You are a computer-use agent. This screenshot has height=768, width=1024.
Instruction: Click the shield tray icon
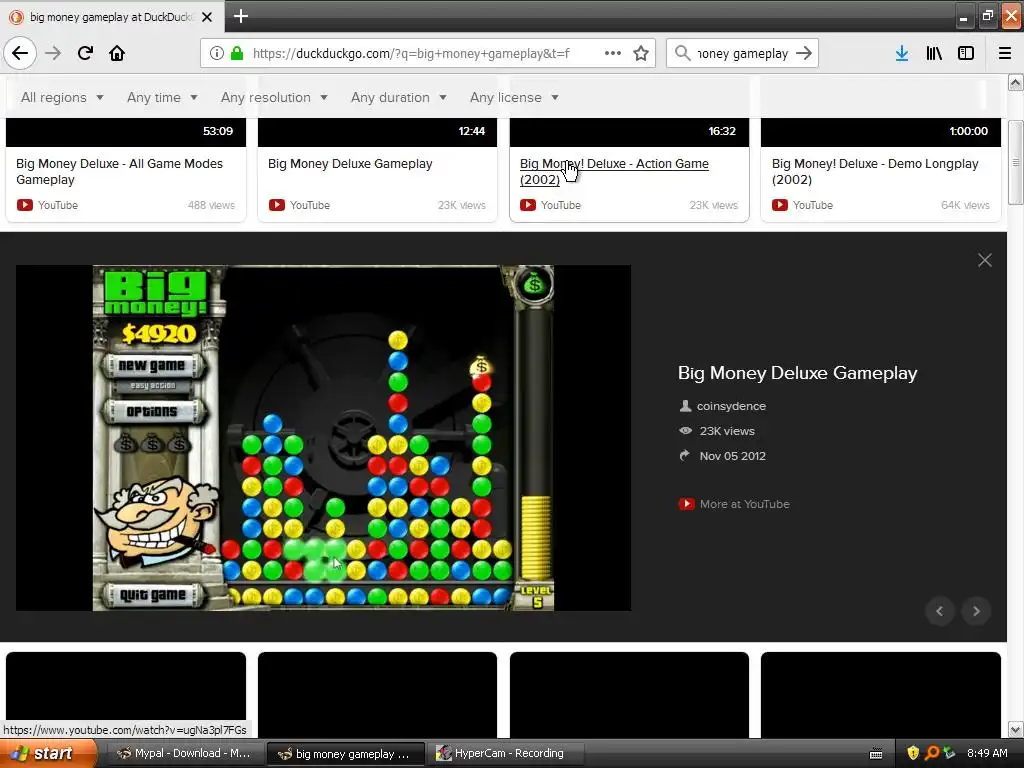tap(913, 753)
